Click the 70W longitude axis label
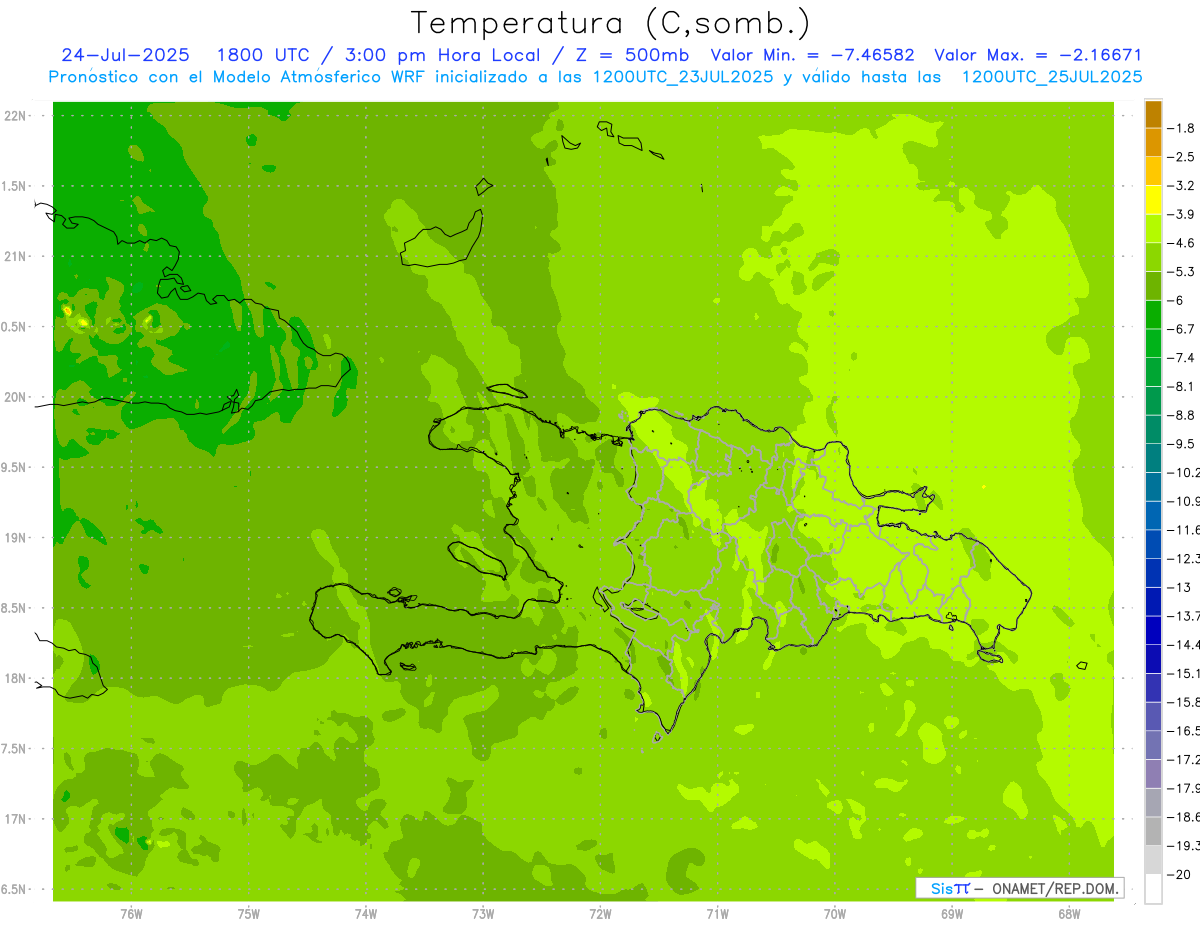The image size is (1200, 927). (x=835, y=913)
